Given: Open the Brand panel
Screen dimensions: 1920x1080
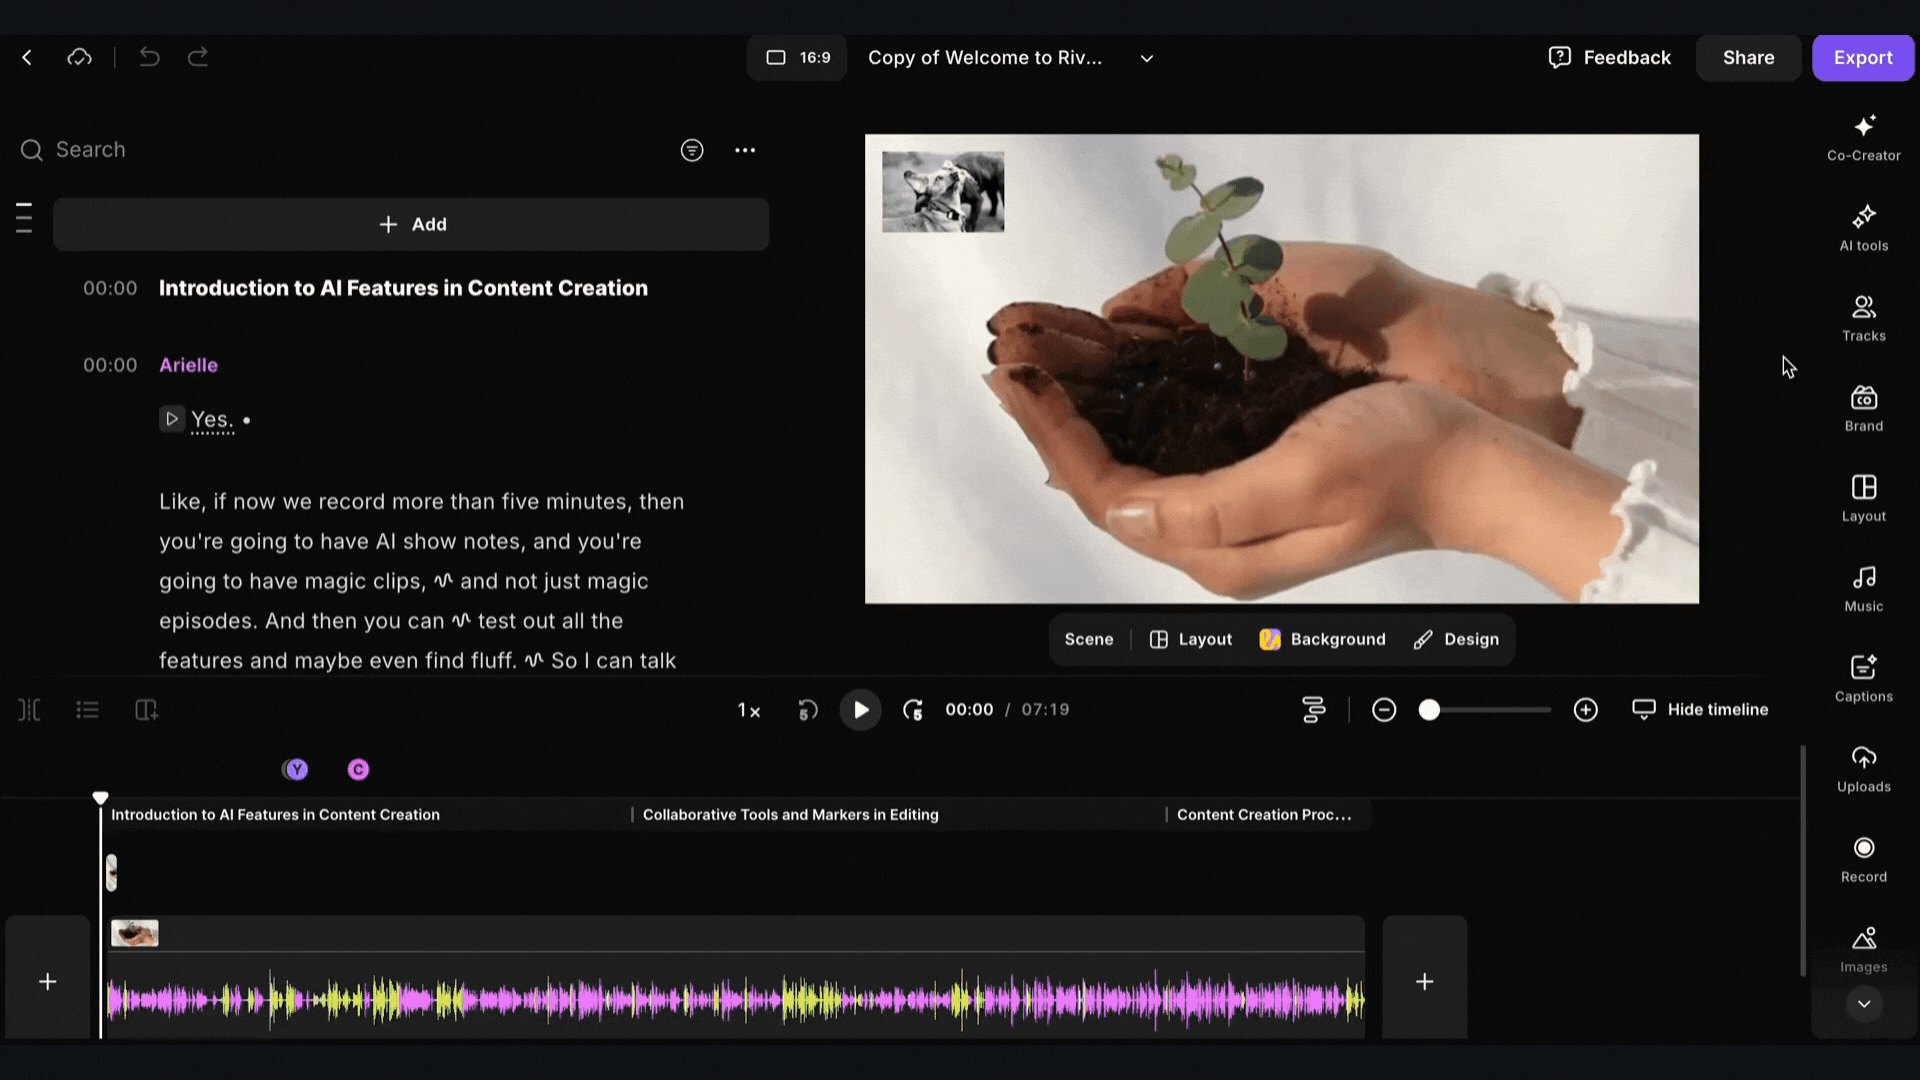Looking at the screenshot, I should point(1863,408).
